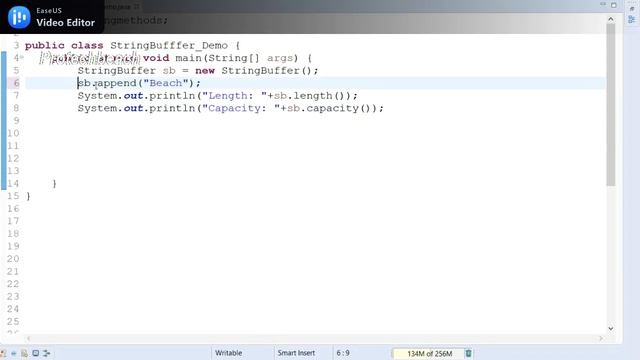Click the document icon in bottom-left status bar

pos(24,353)
